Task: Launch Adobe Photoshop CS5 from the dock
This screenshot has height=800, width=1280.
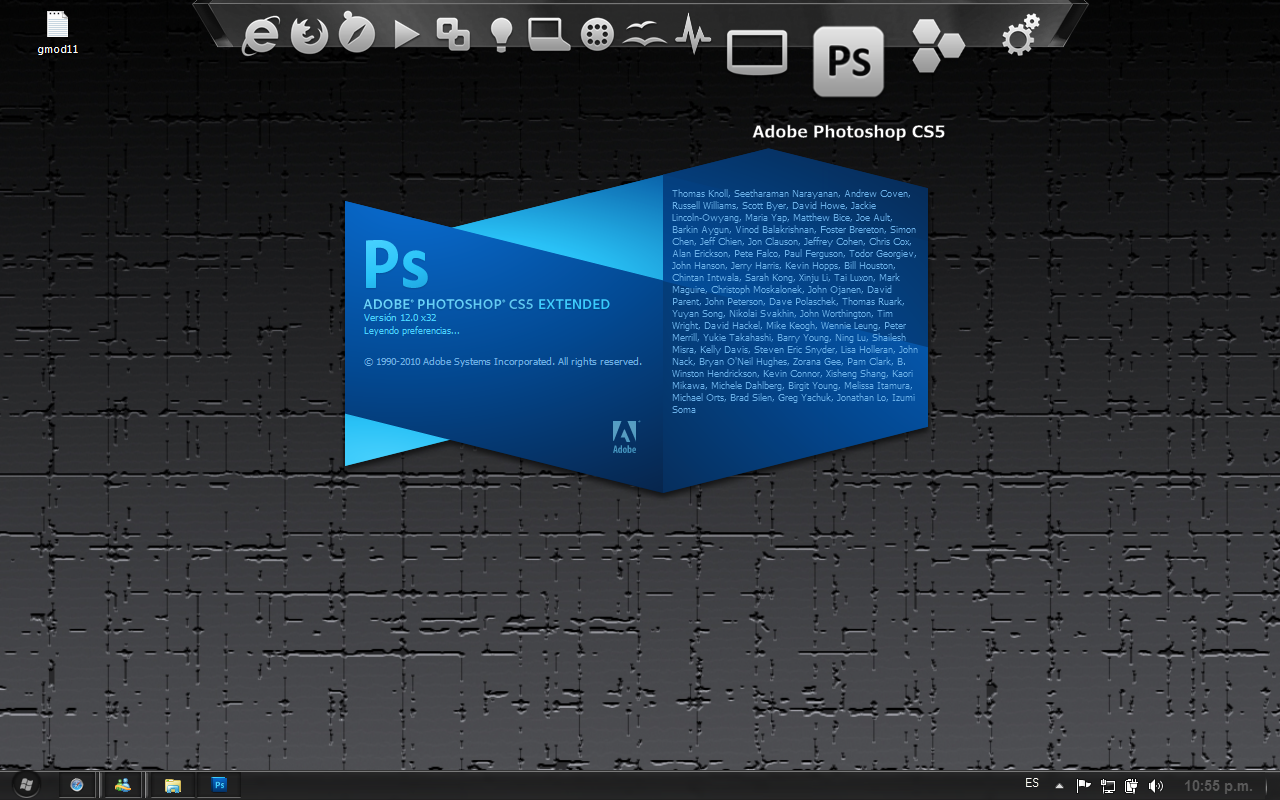Action: [x=848, y=61]
